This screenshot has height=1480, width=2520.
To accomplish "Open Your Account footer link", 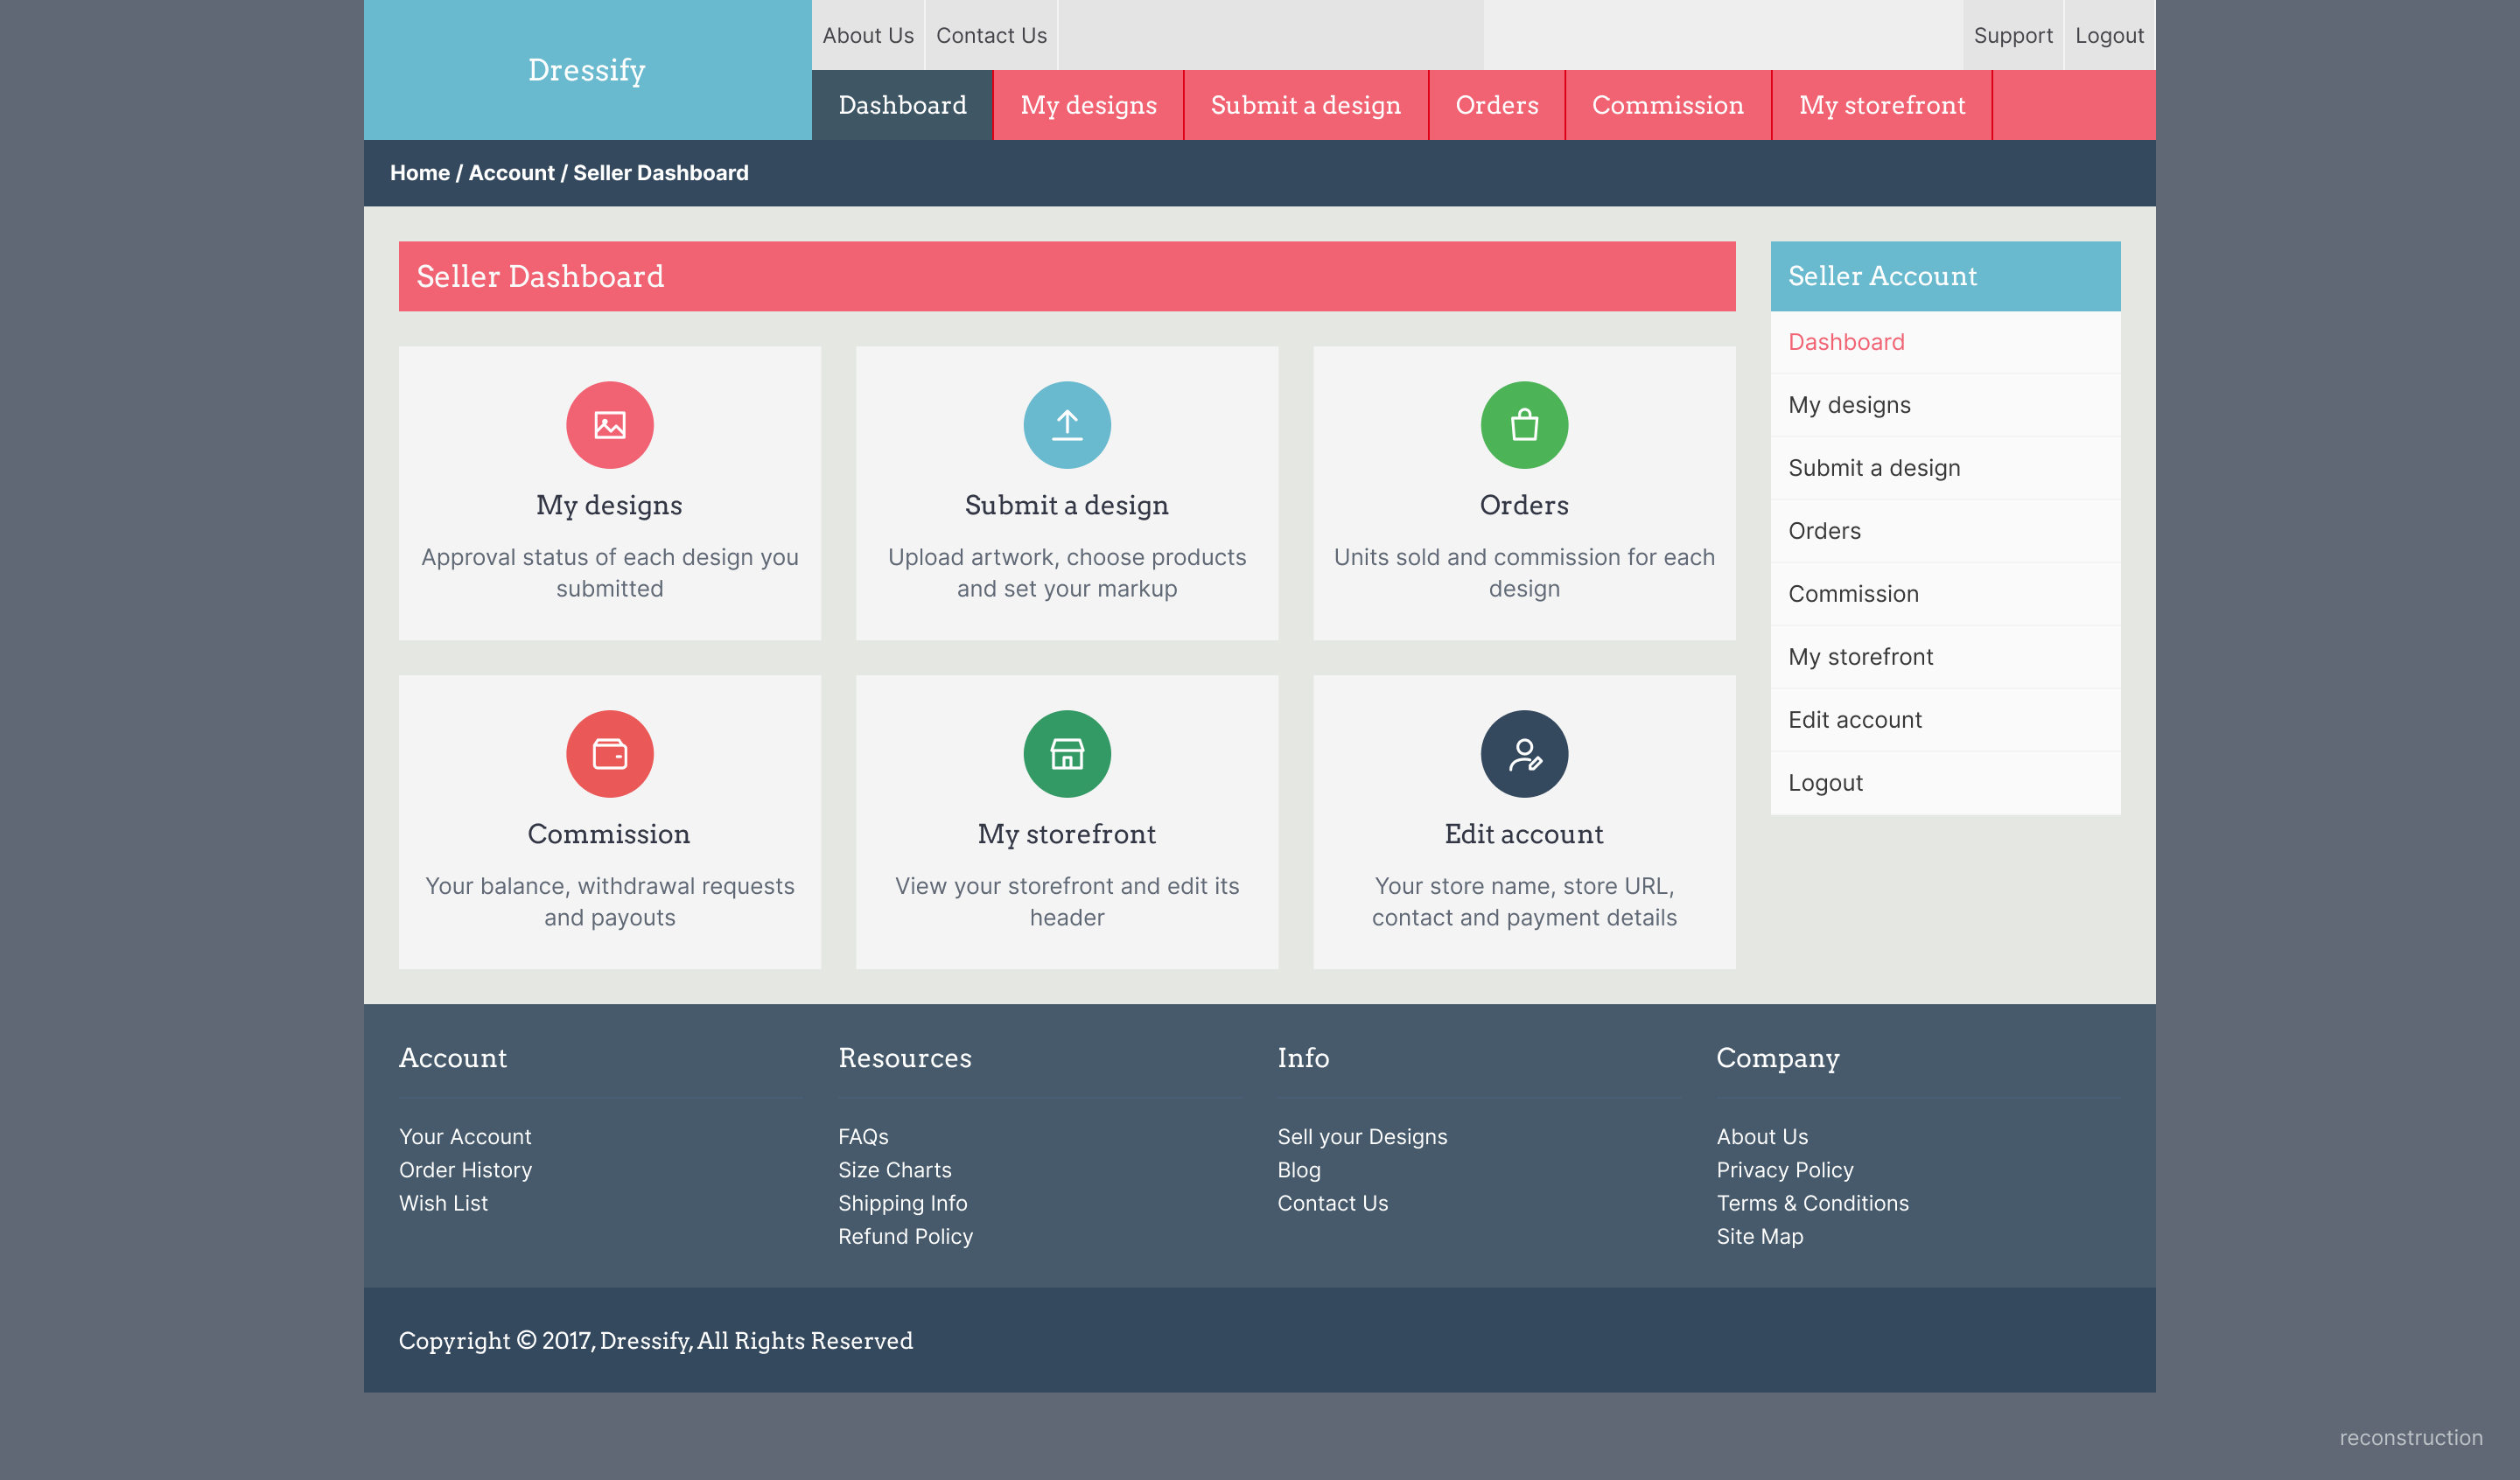I will pos(465,1137).
